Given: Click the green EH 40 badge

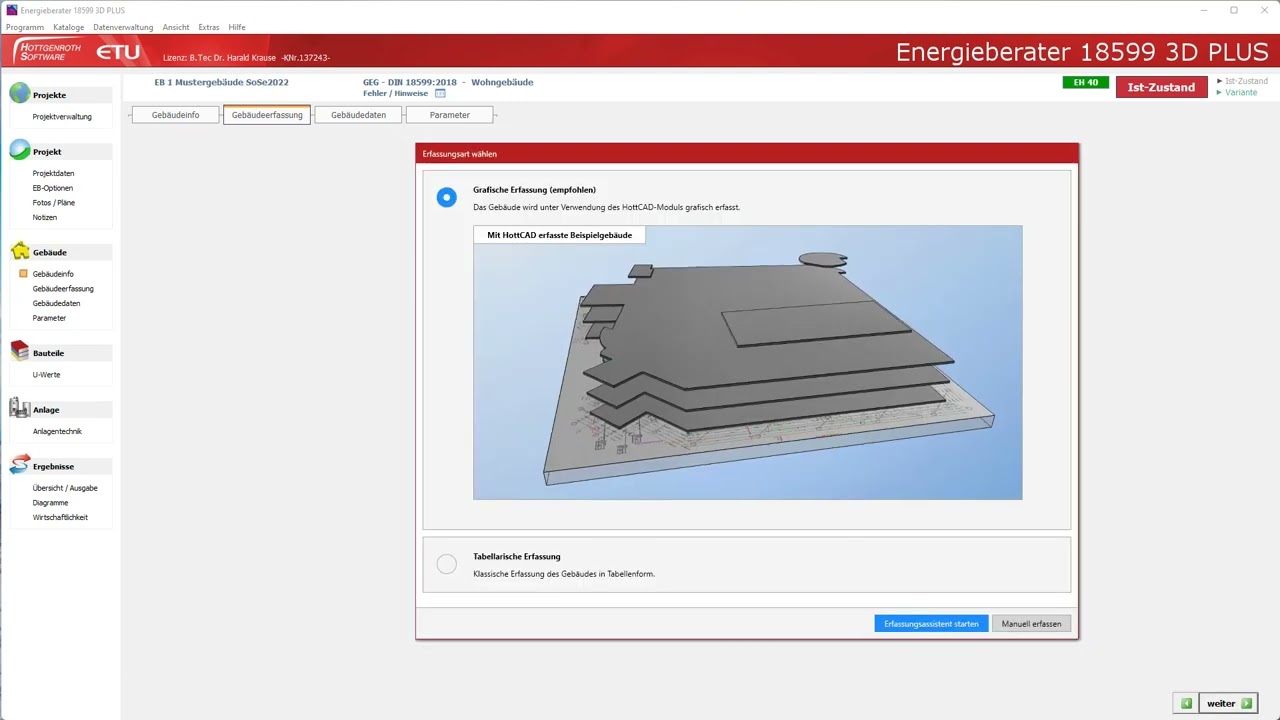Looking at the screenshot, I should pos(1086,83).
